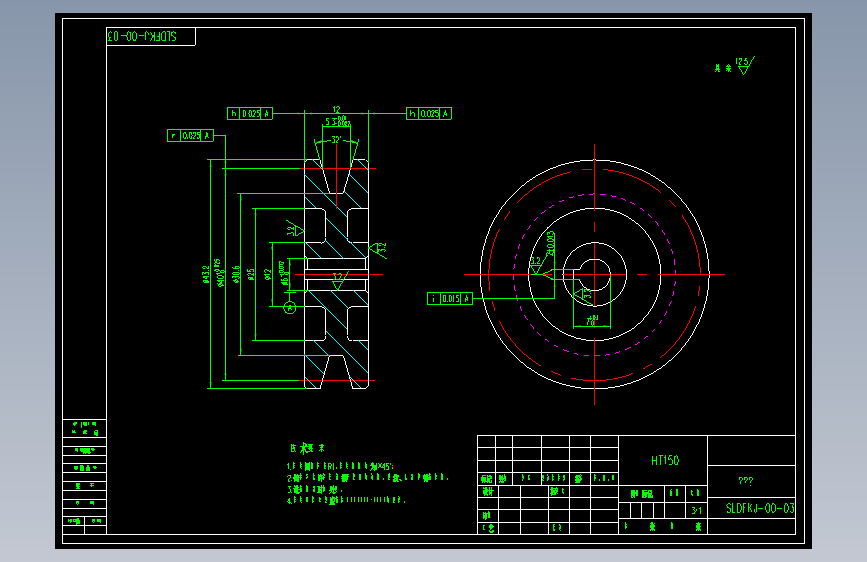Select the ø43.2 outer diameter dimension
This screenshot has width=867, height=562.
[x=206, y=274]
